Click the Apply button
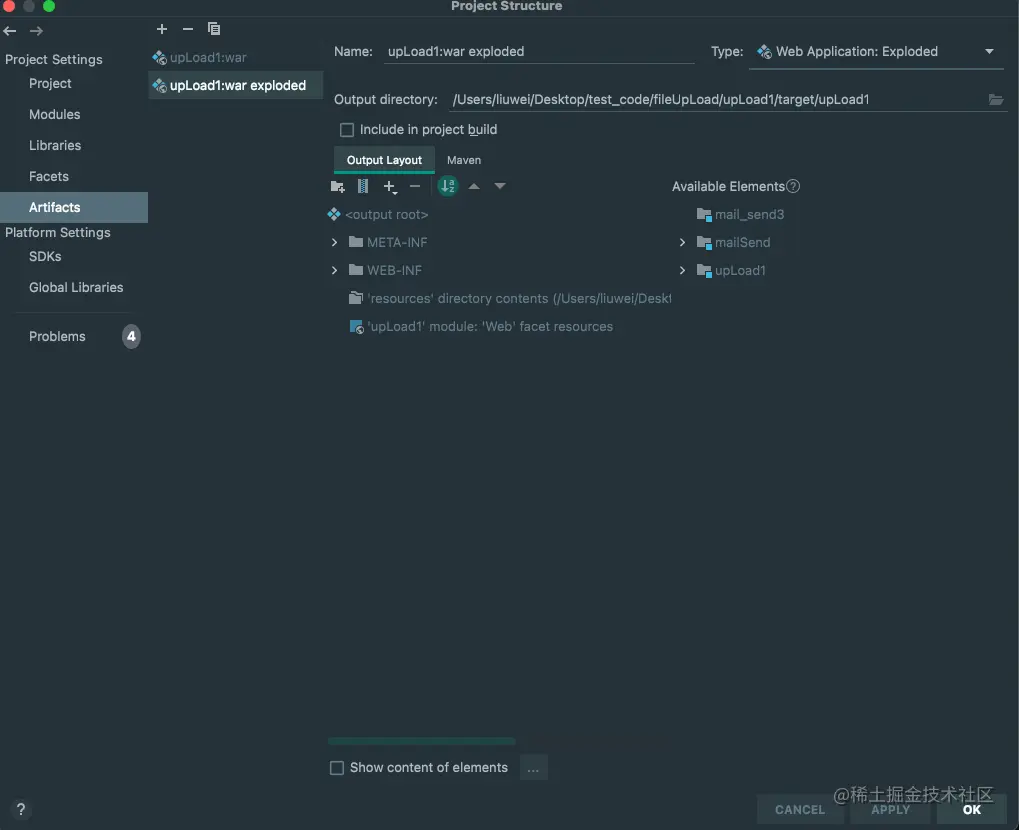 point(890,810)
